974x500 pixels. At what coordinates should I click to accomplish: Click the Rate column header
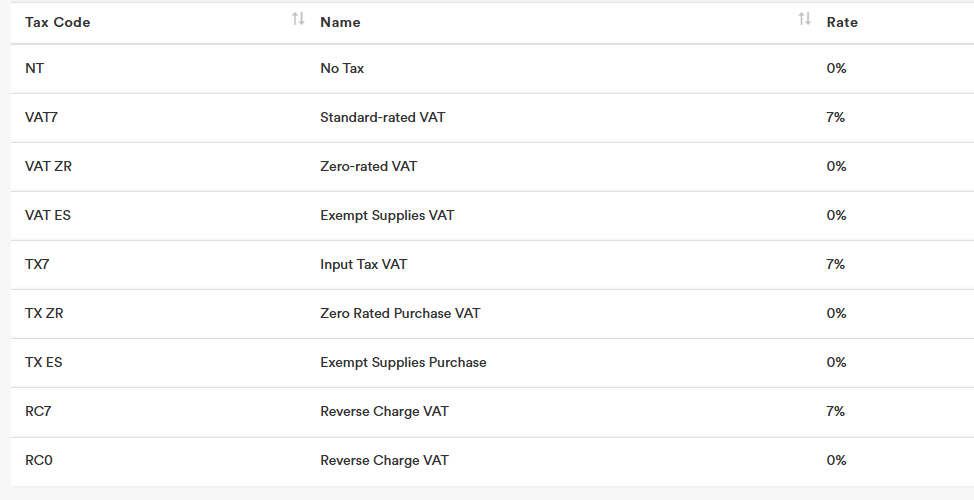tap(842, 22)
